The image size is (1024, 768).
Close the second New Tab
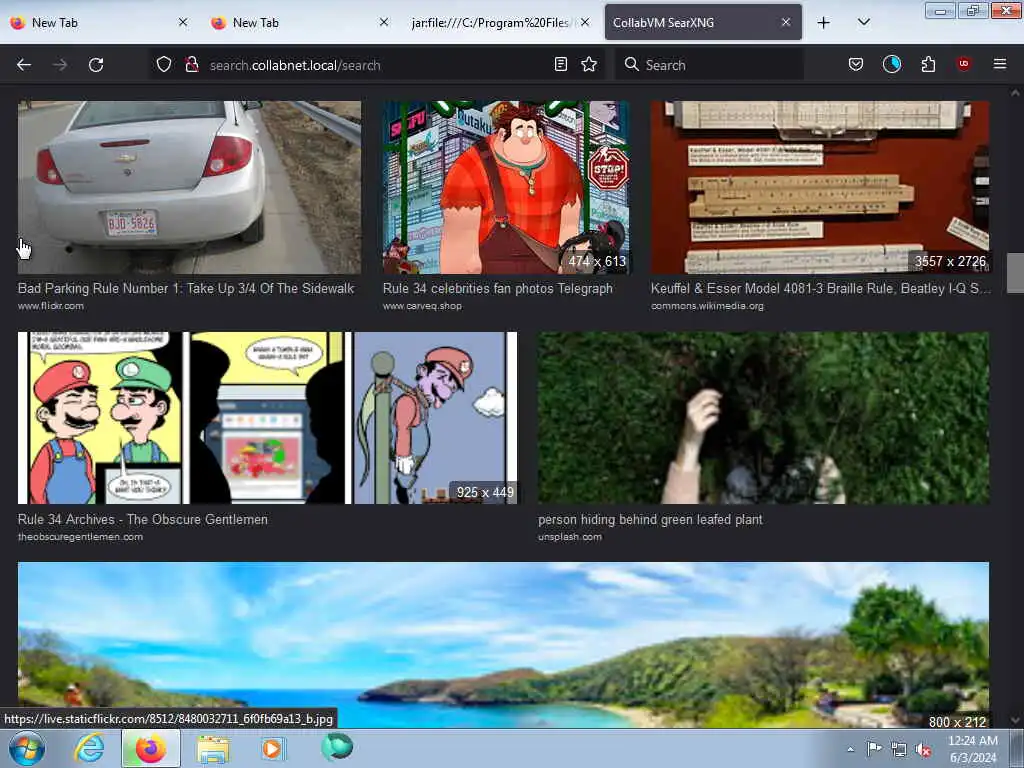point(384,22)
